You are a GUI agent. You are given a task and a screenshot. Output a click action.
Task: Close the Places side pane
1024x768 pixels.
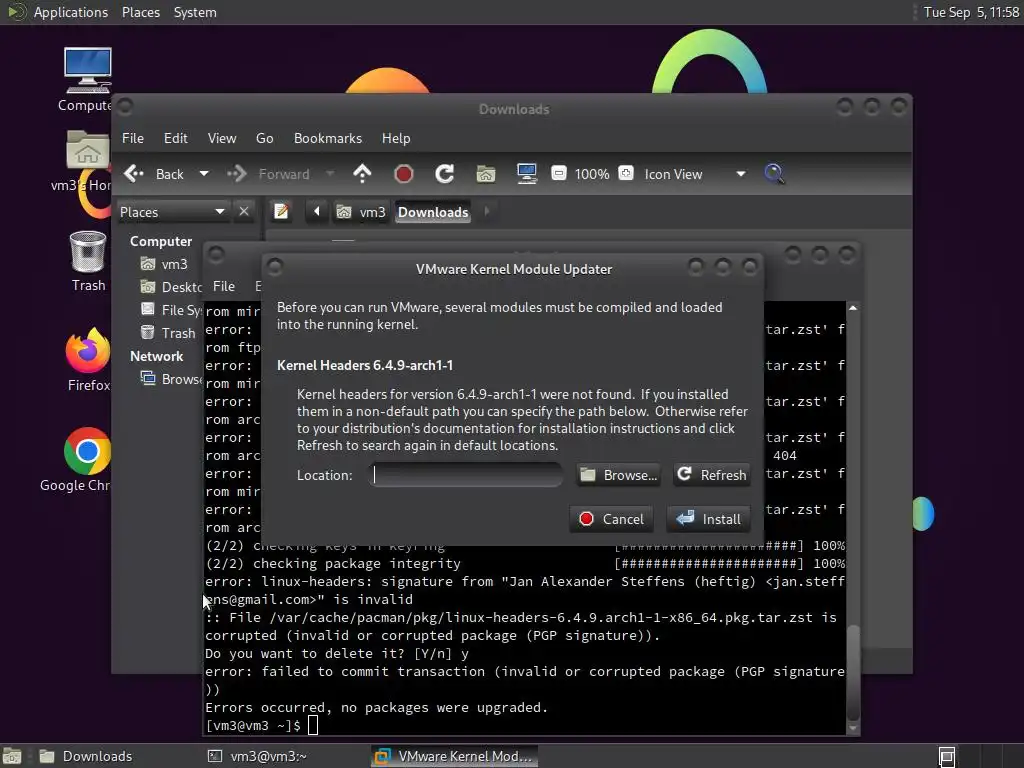(x=244, y=212)
